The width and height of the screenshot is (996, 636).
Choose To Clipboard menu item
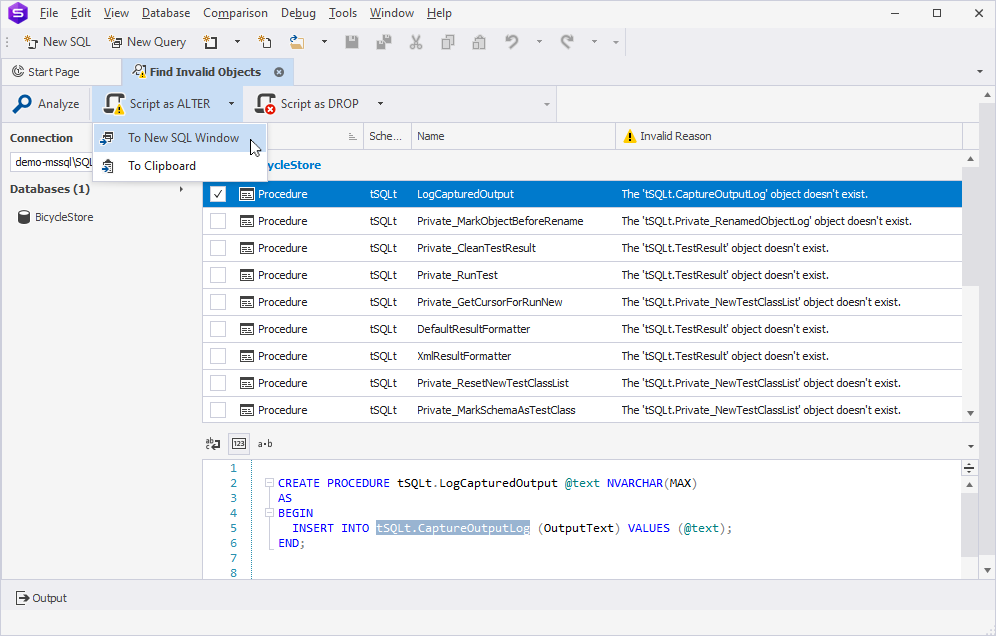(x=180, y=166)
